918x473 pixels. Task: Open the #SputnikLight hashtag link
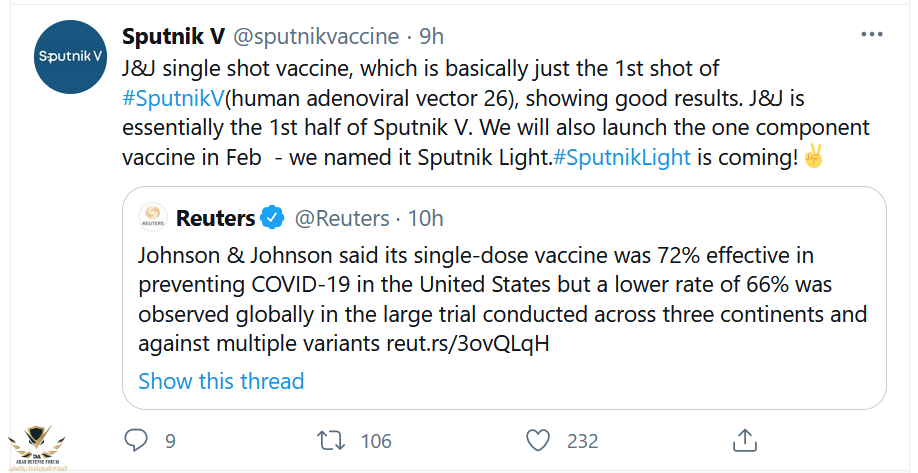tap(622, 158)
